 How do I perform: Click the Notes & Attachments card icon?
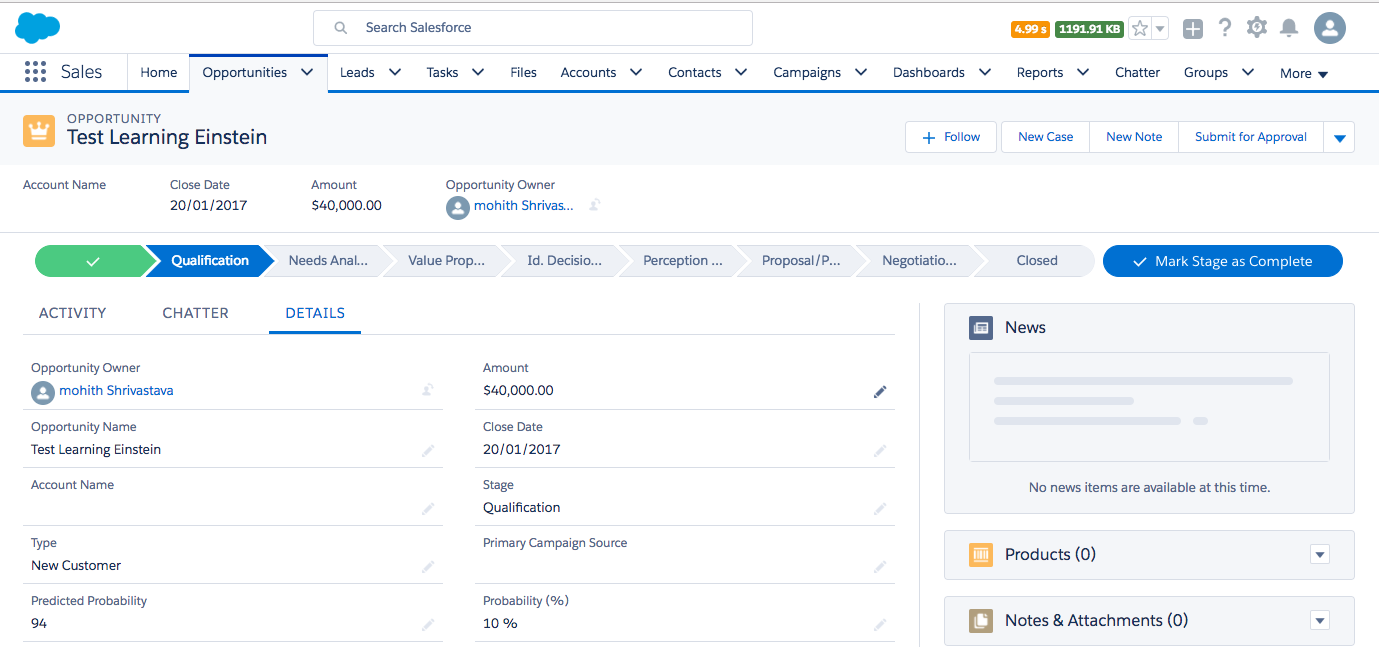[x=981, y=621]
